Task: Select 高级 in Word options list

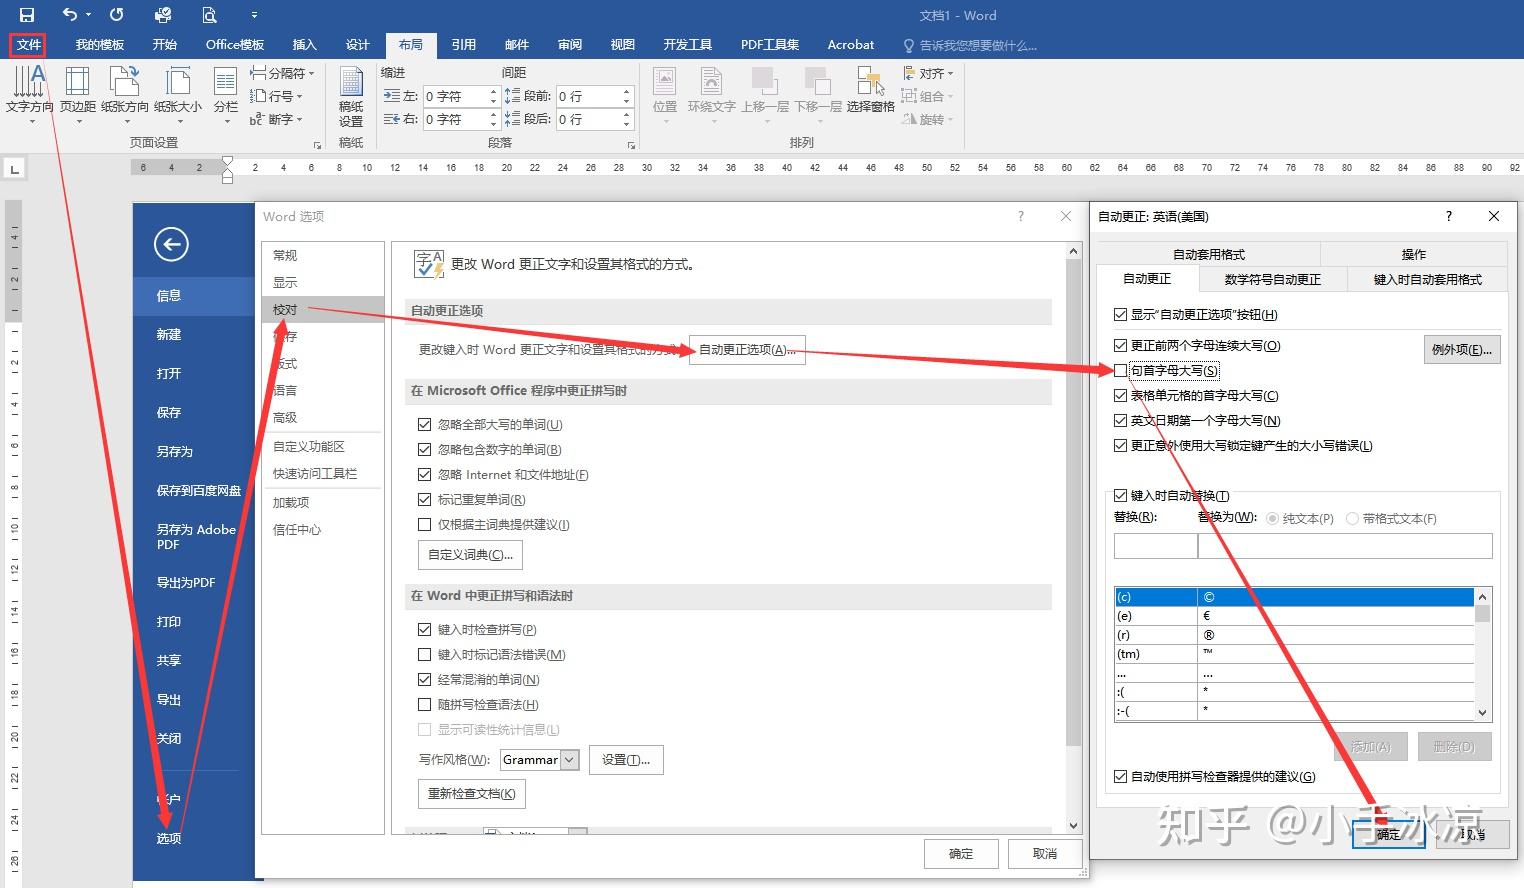Action: click(x=322, y=417)
